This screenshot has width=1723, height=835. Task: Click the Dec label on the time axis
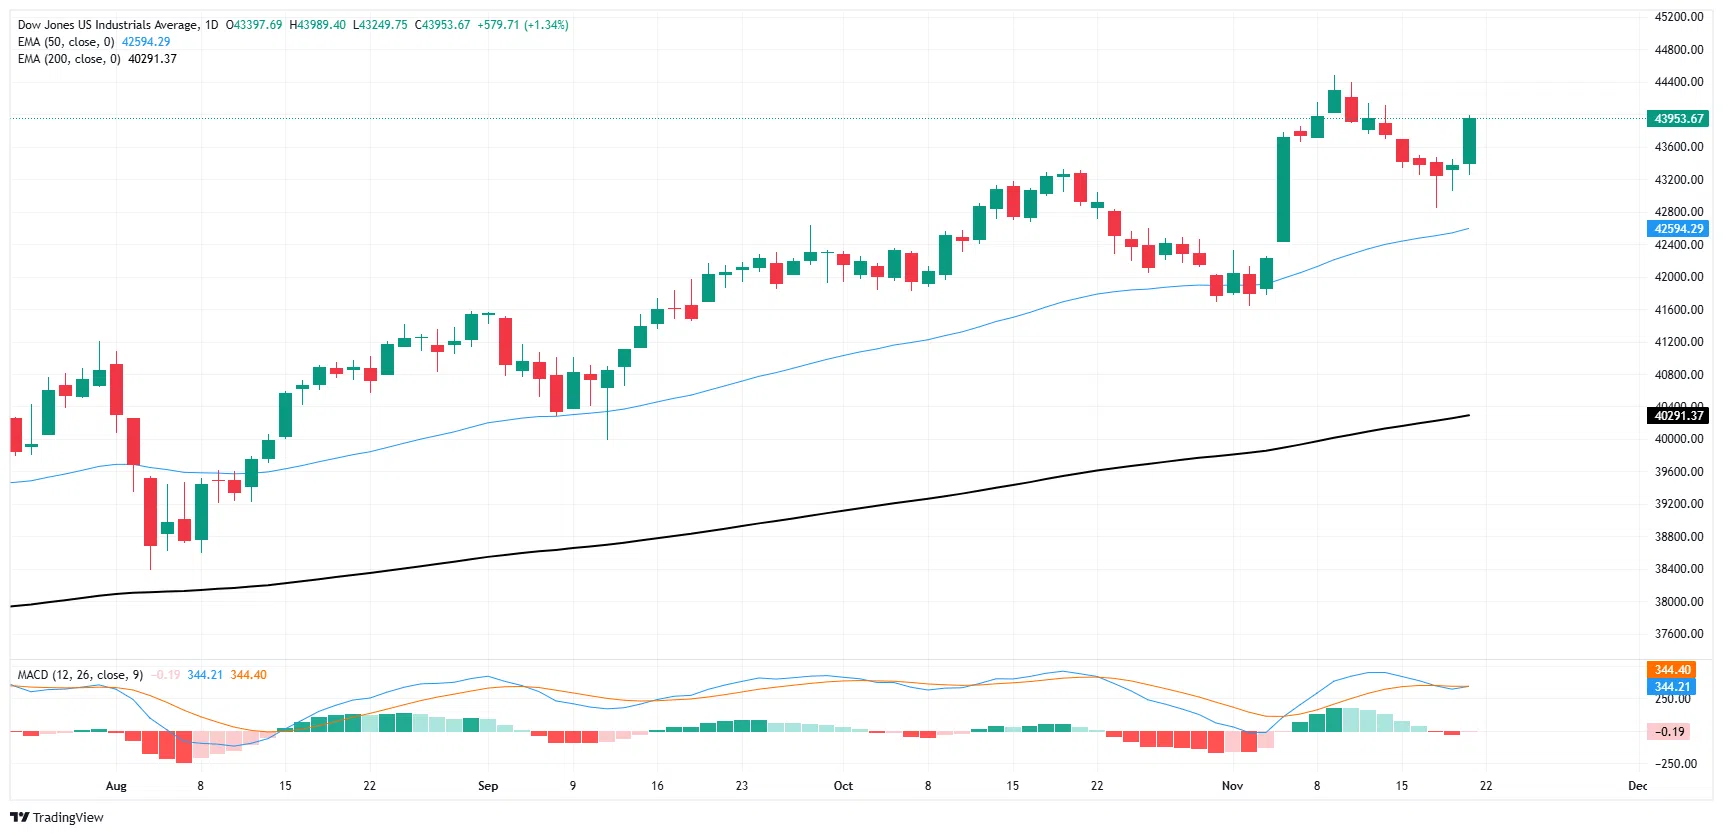tap(1637, 786)
